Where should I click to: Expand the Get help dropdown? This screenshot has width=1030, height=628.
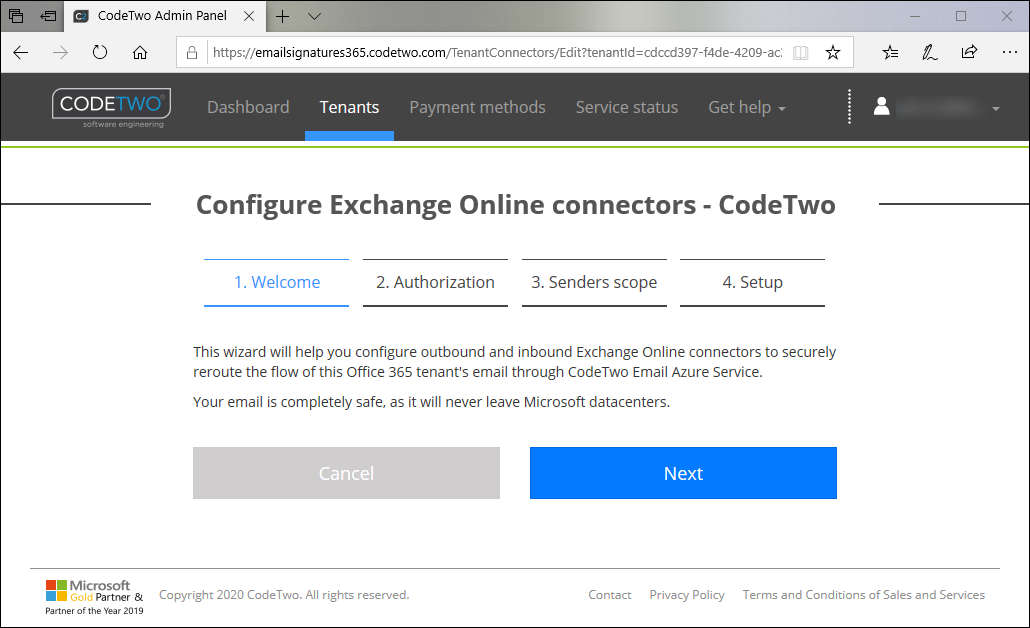(x=746, y=107)
